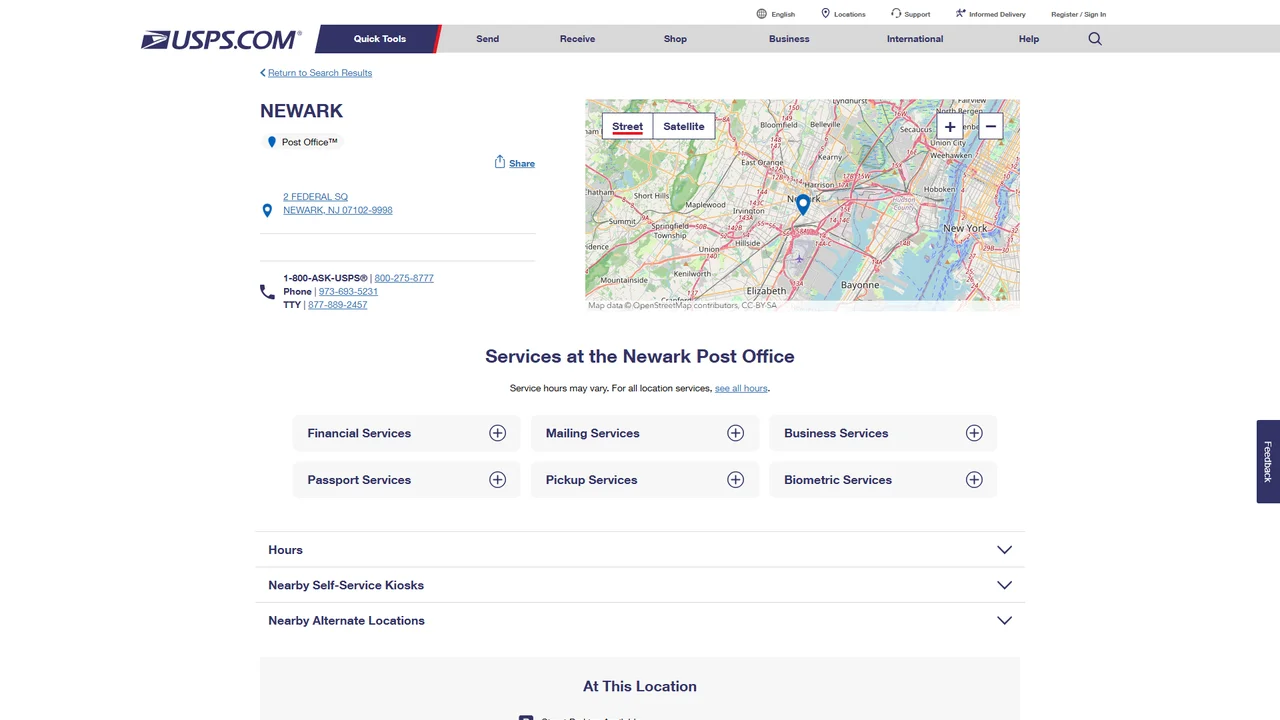Image resolution: width=1280 pixels, height=720 pixels.
Task: Open the Shop menu
Action: click(675, 39)
